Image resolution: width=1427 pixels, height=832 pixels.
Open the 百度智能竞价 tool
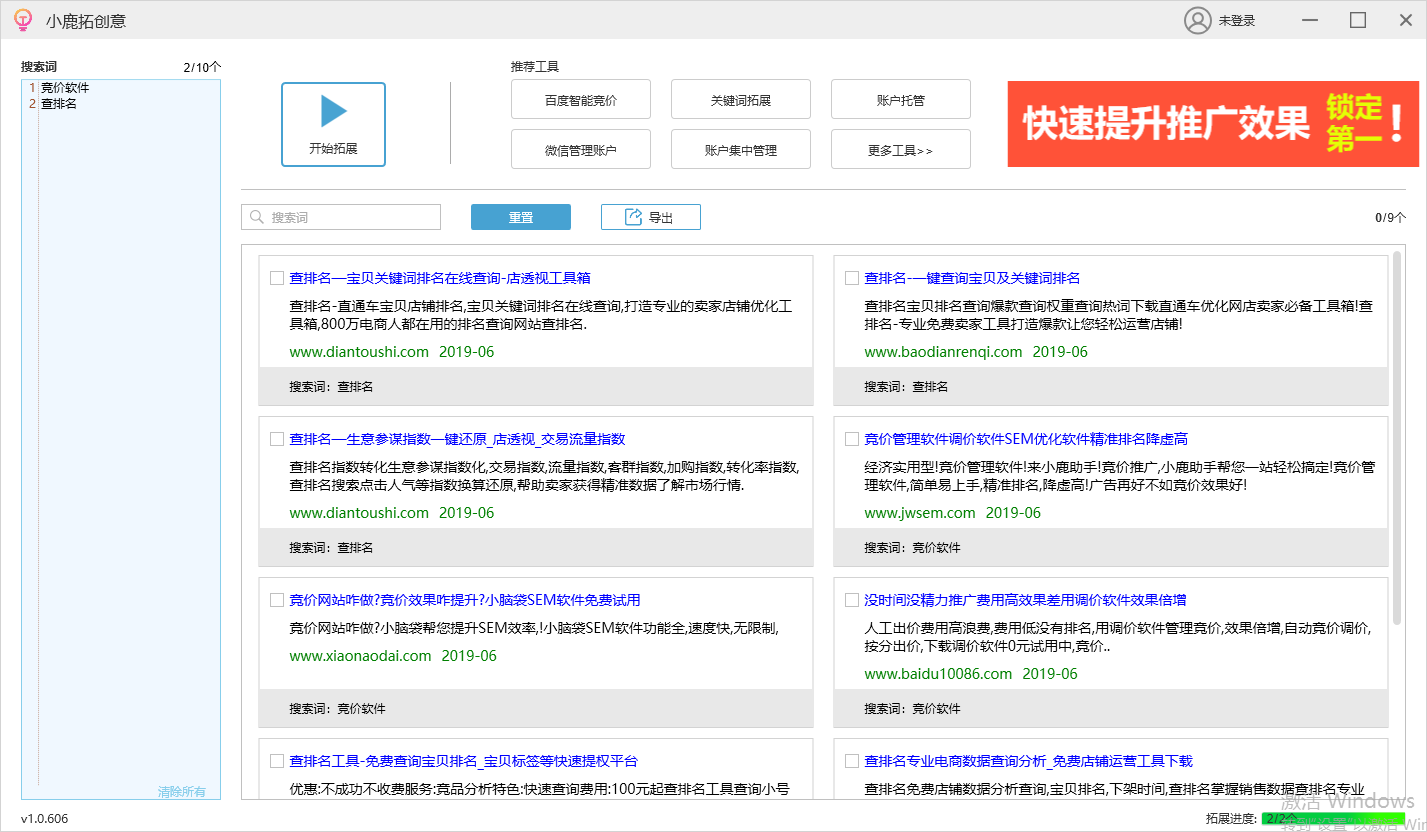tap(581, 100)
